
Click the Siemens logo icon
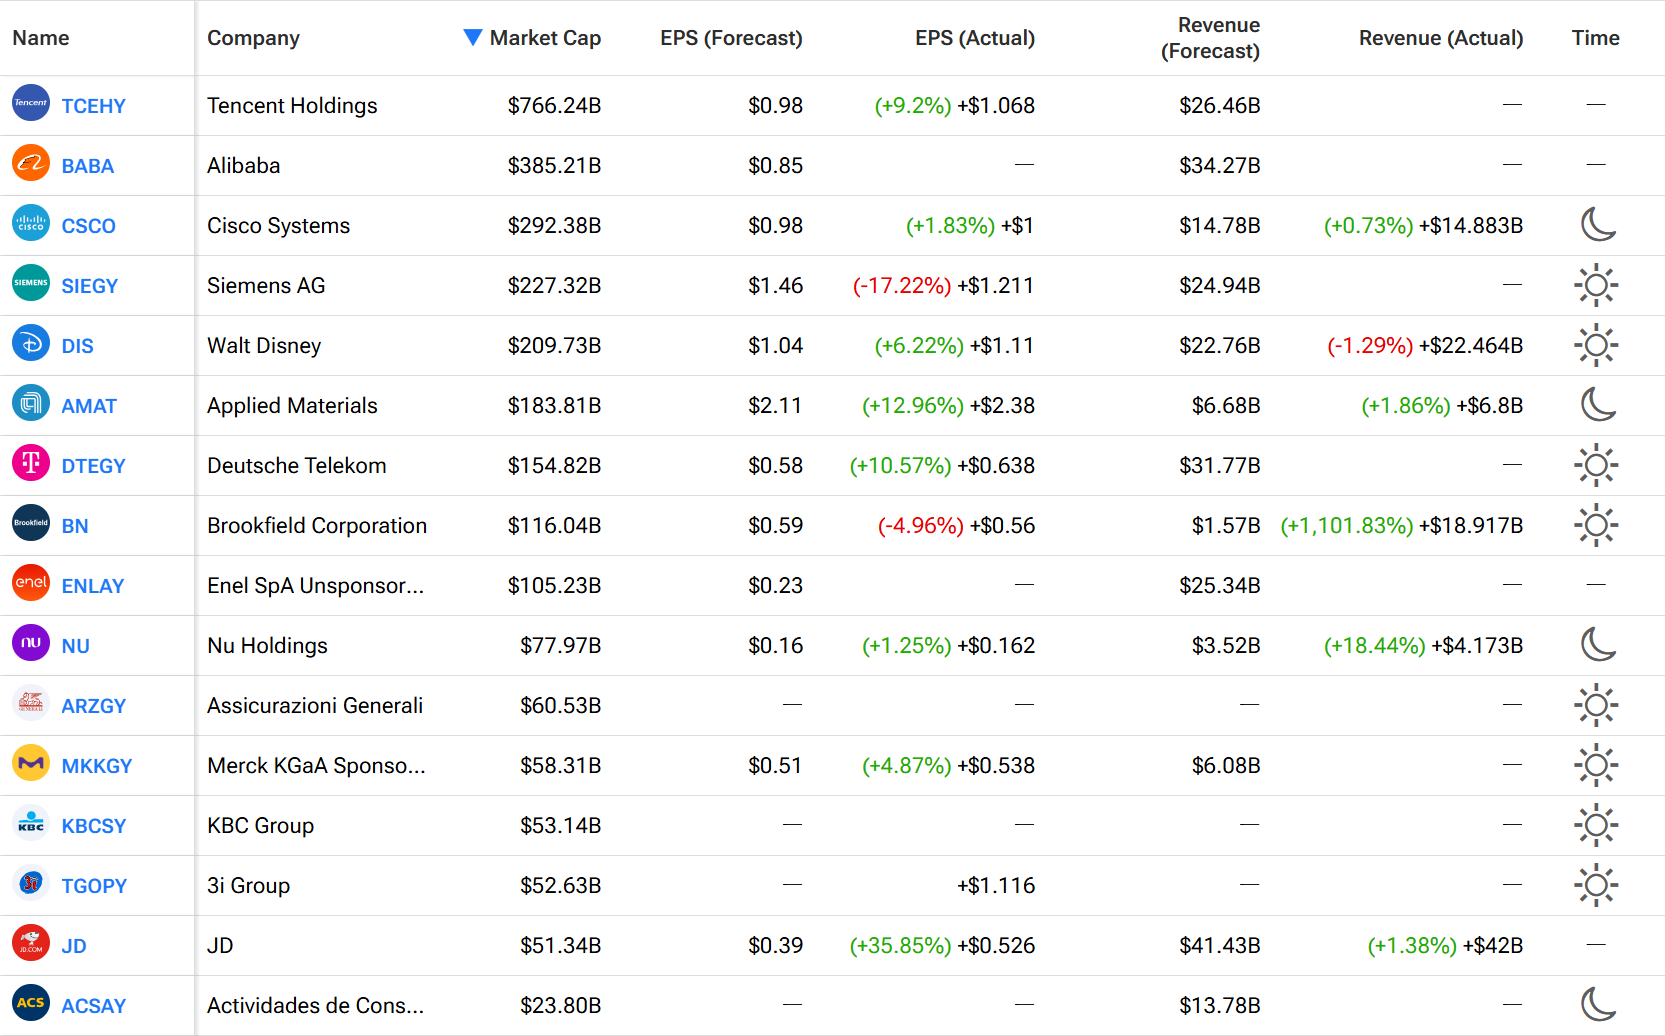(x=31, y=283)
